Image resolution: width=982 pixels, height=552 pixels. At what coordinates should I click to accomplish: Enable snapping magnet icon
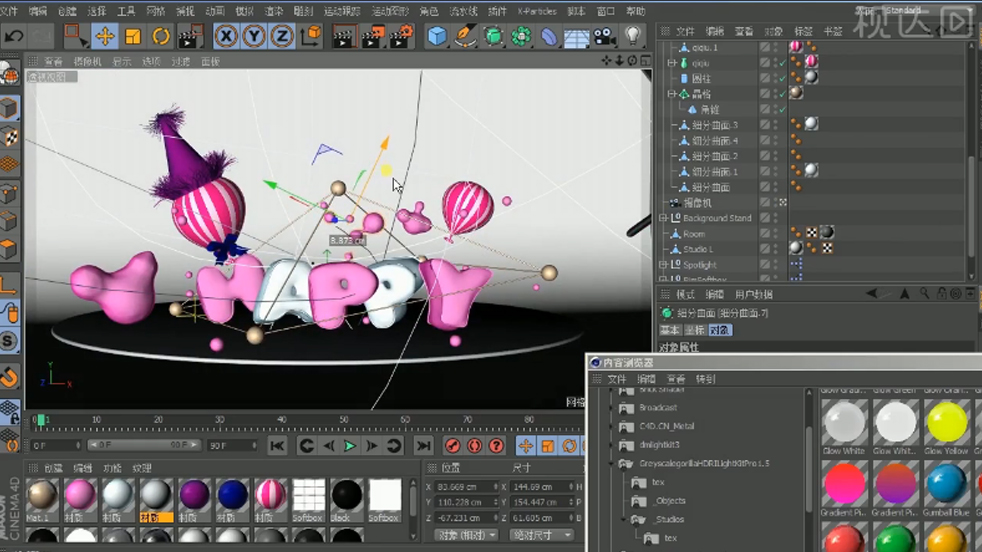tap(9, 377)
